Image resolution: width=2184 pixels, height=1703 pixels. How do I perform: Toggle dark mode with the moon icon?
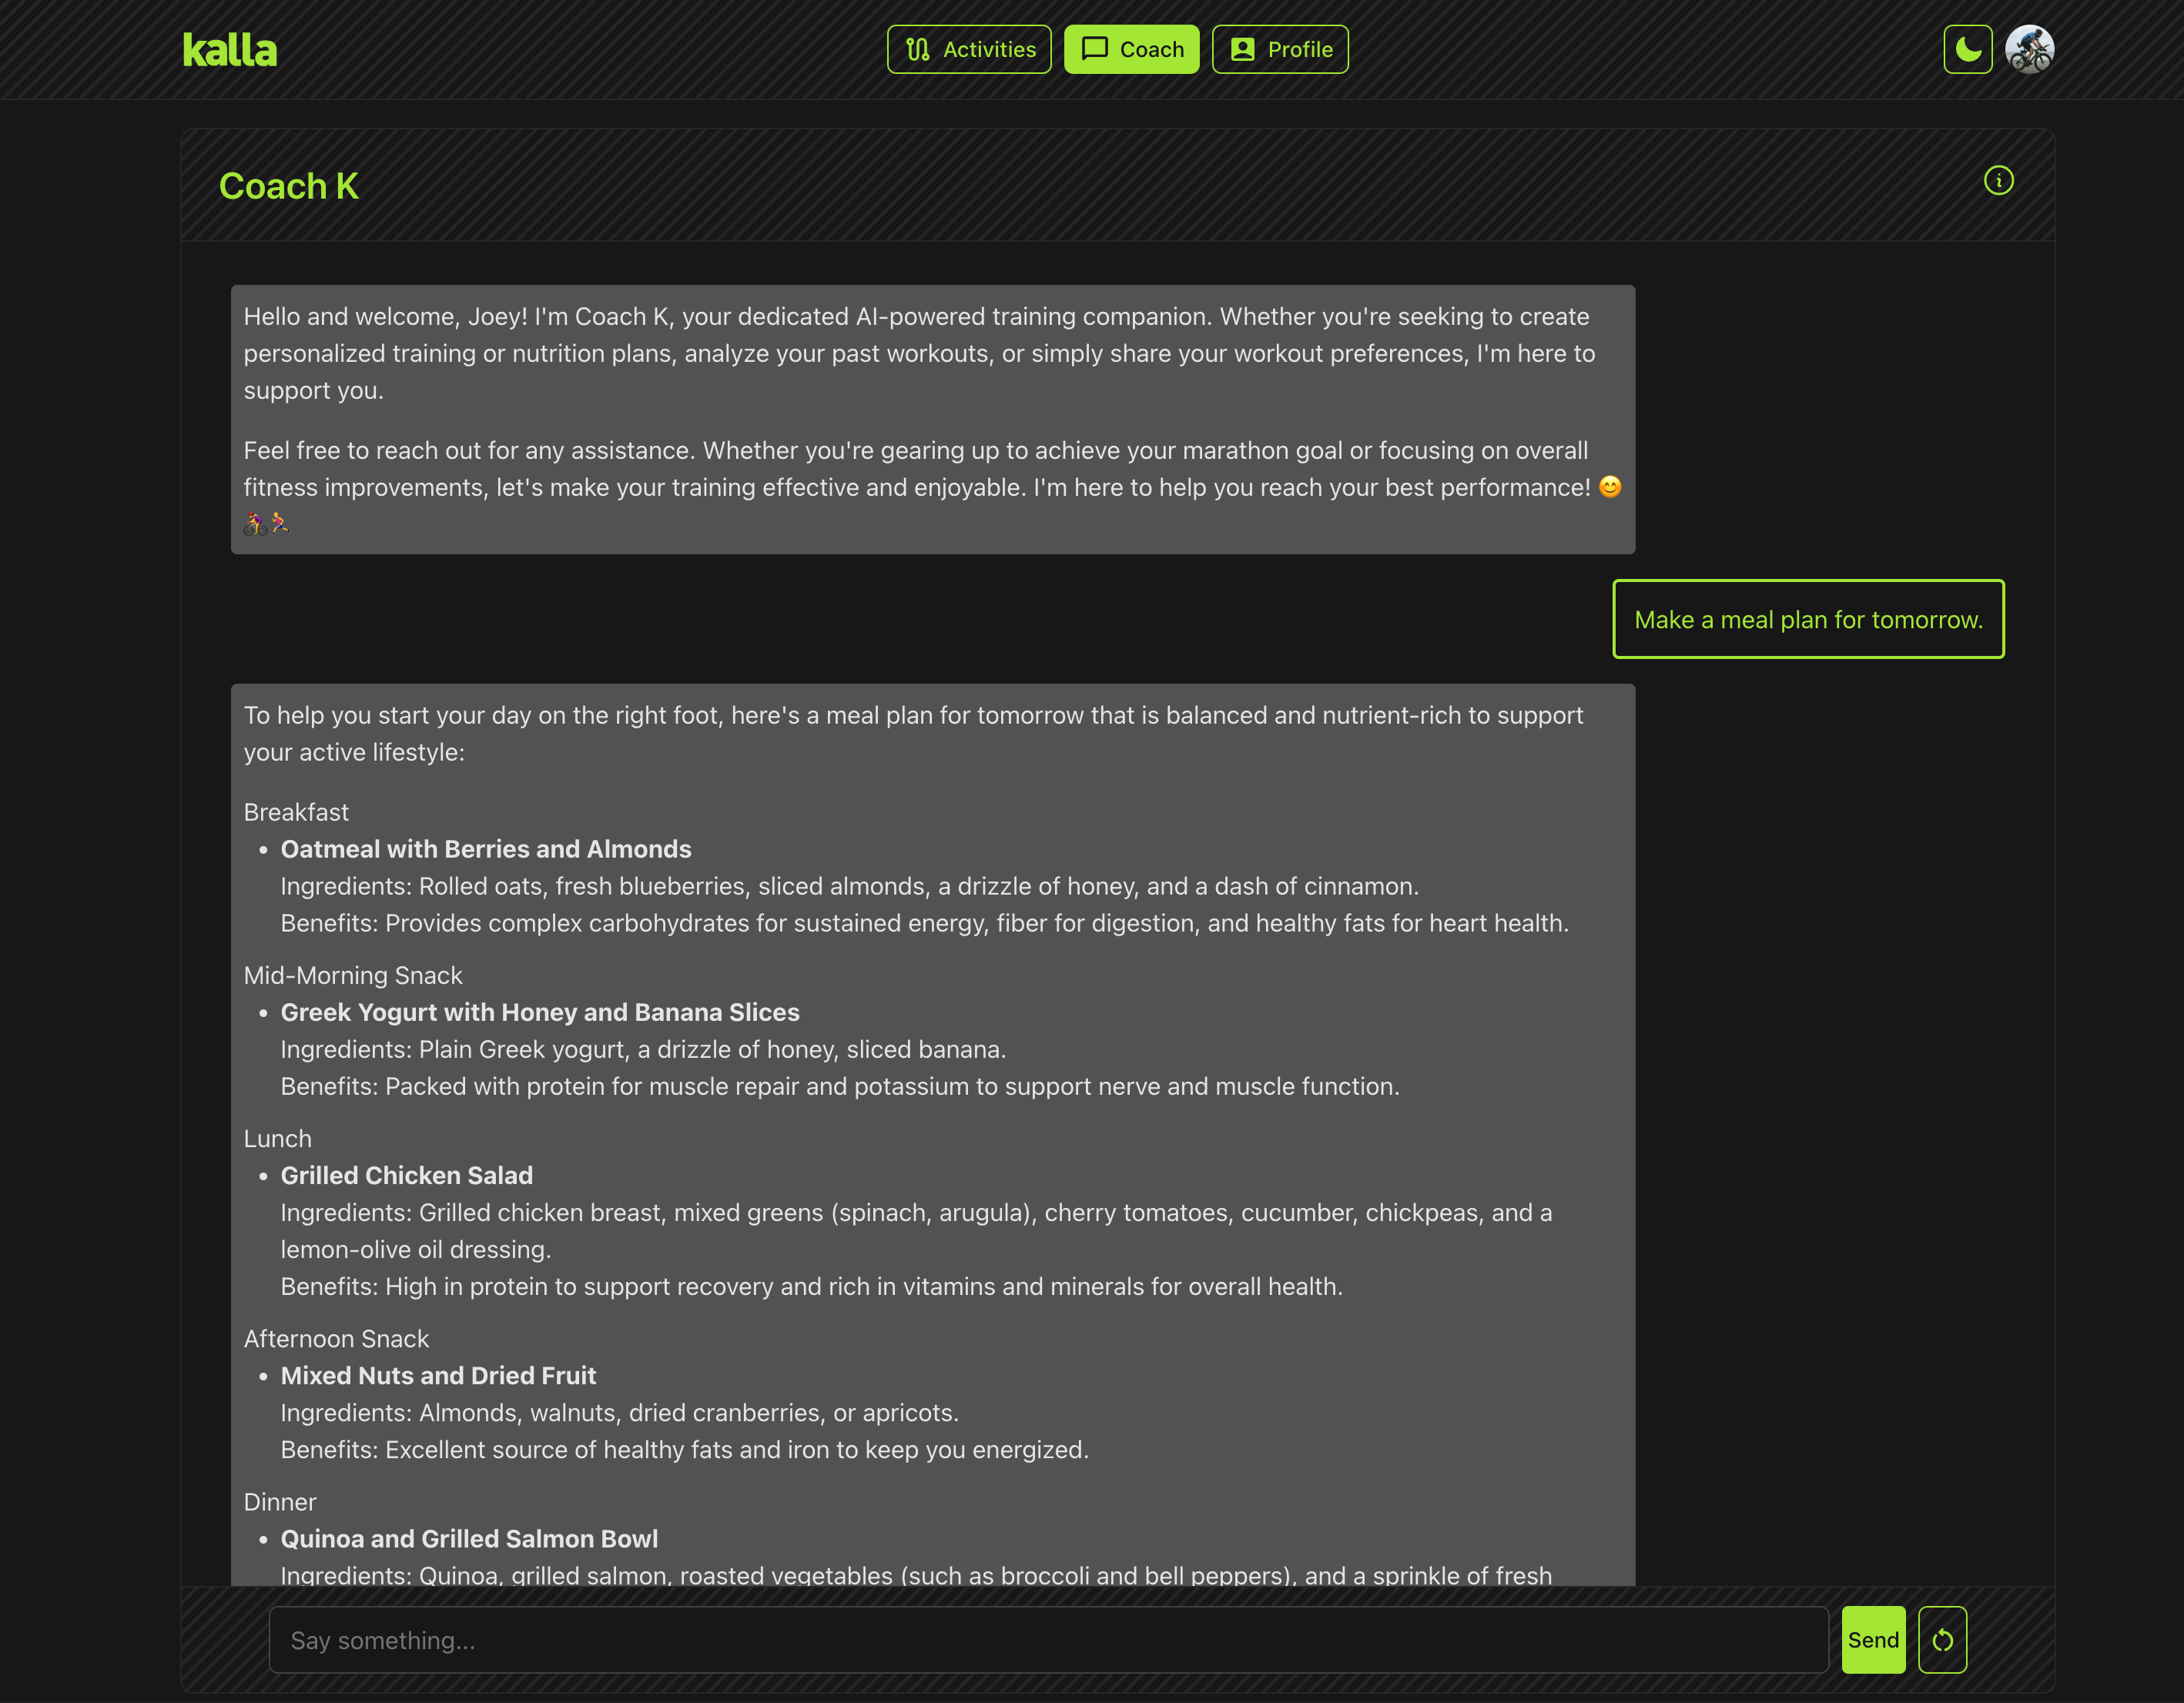[1967, 49]
